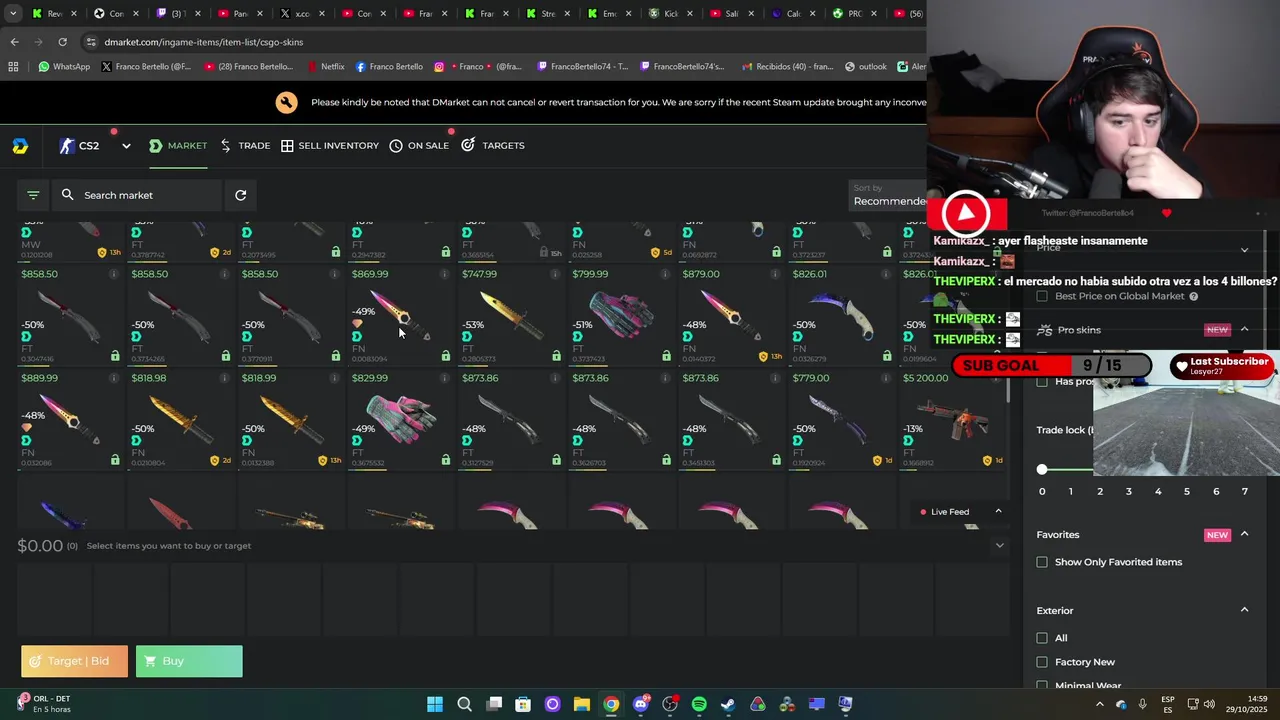Click the help icon beside Best Price on Global Market
Viewport: 1280px width, 720px height.
coord(1194,296)
